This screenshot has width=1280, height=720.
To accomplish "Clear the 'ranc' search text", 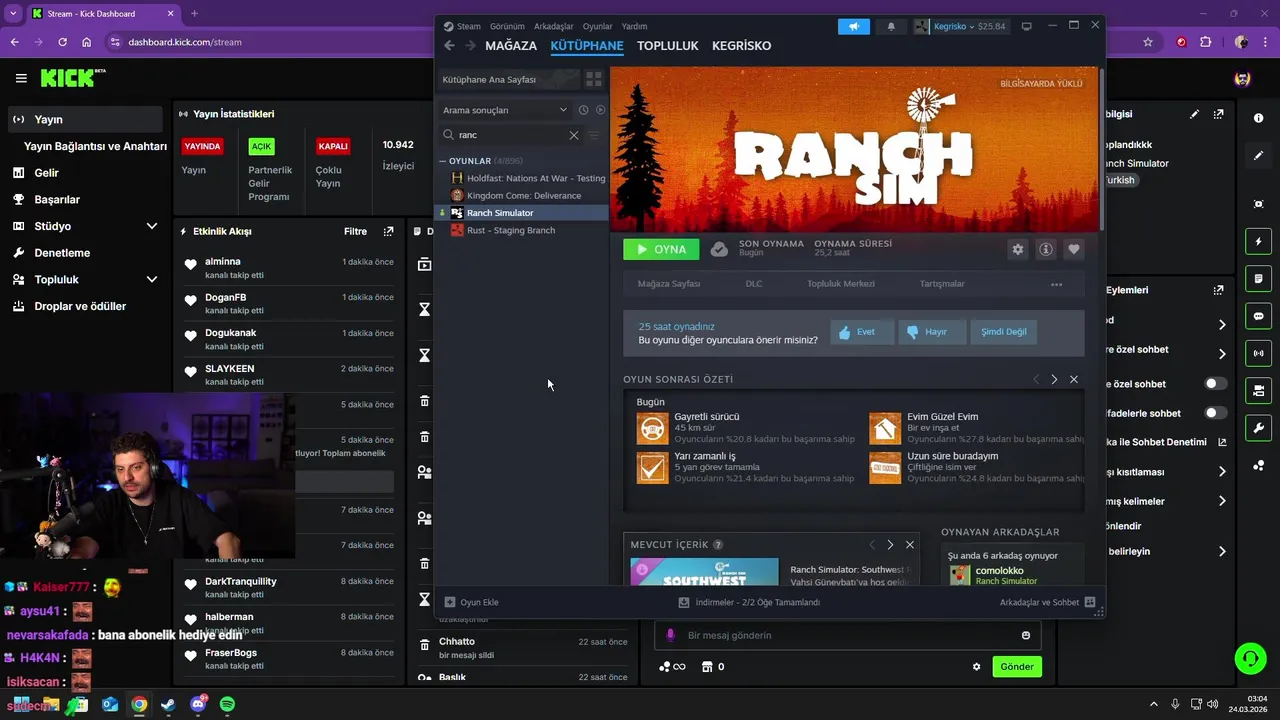I will [574, 135].
